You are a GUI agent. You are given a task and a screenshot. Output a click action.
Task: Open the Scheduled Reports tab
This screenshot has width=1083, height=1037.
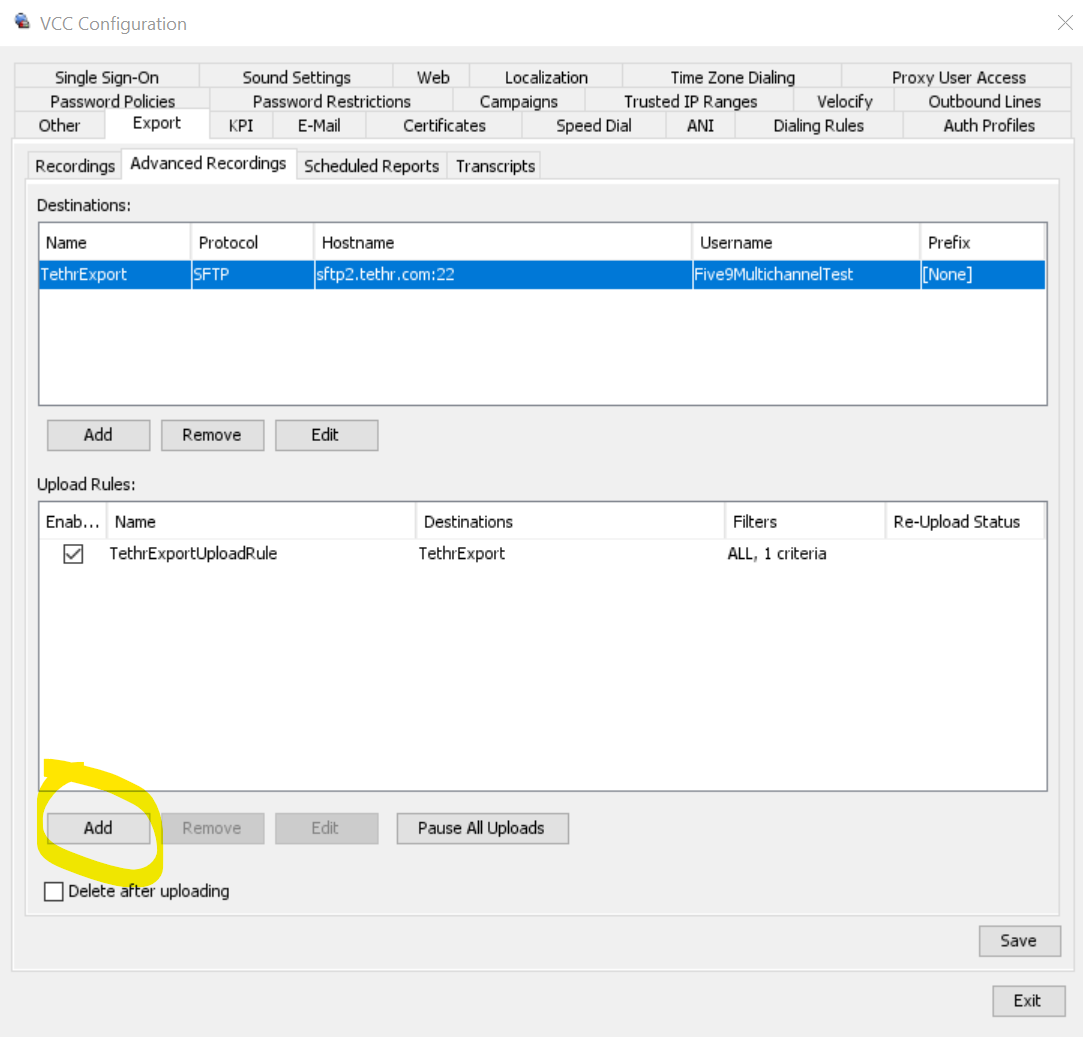pyautogui.click(x=371, y=166)
